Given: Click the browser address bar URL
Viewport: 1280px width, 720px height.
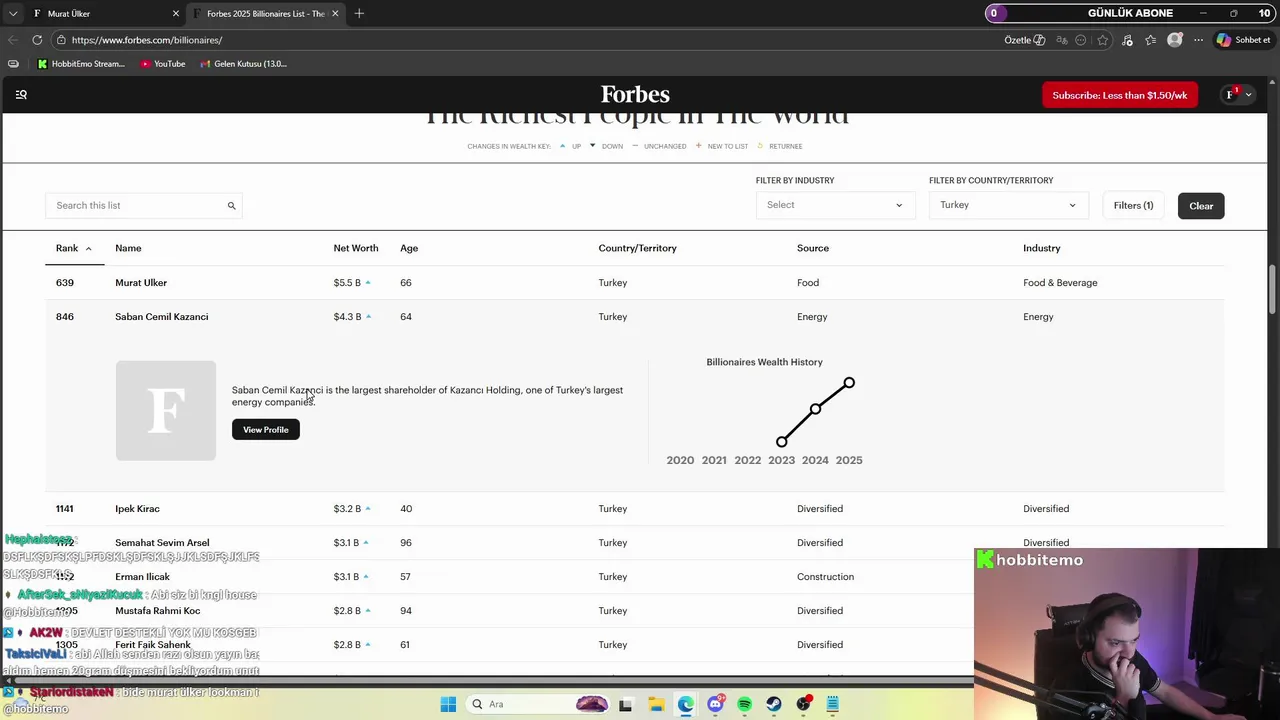Looking at the screenshot, I should [147, 40].
